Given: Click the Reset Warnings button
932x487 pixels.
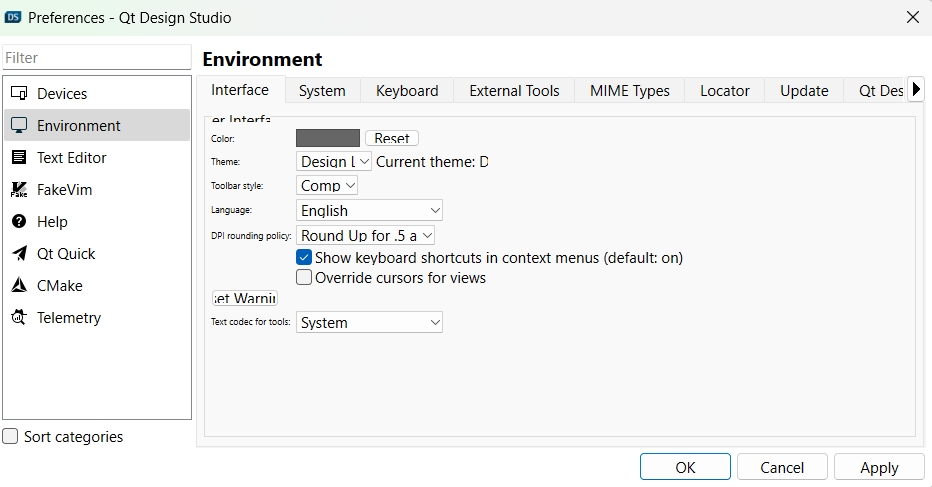Looking at the screenshot, I should pos(245,298).
